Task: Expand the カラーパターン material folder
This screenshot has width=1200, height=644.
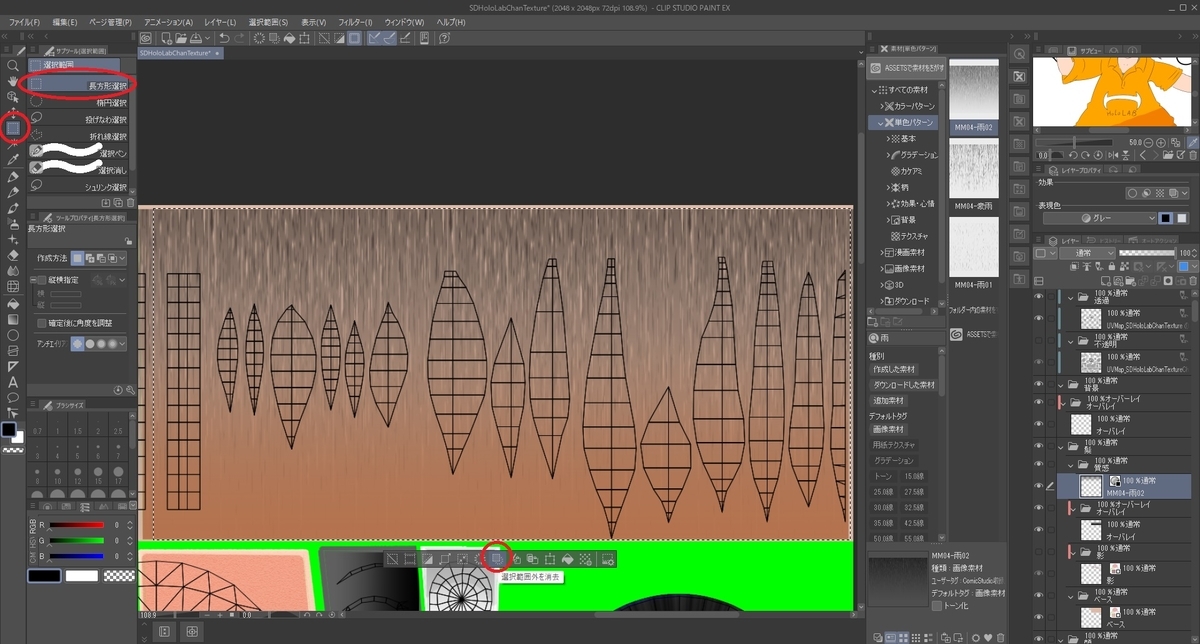Action: point(883,106)
